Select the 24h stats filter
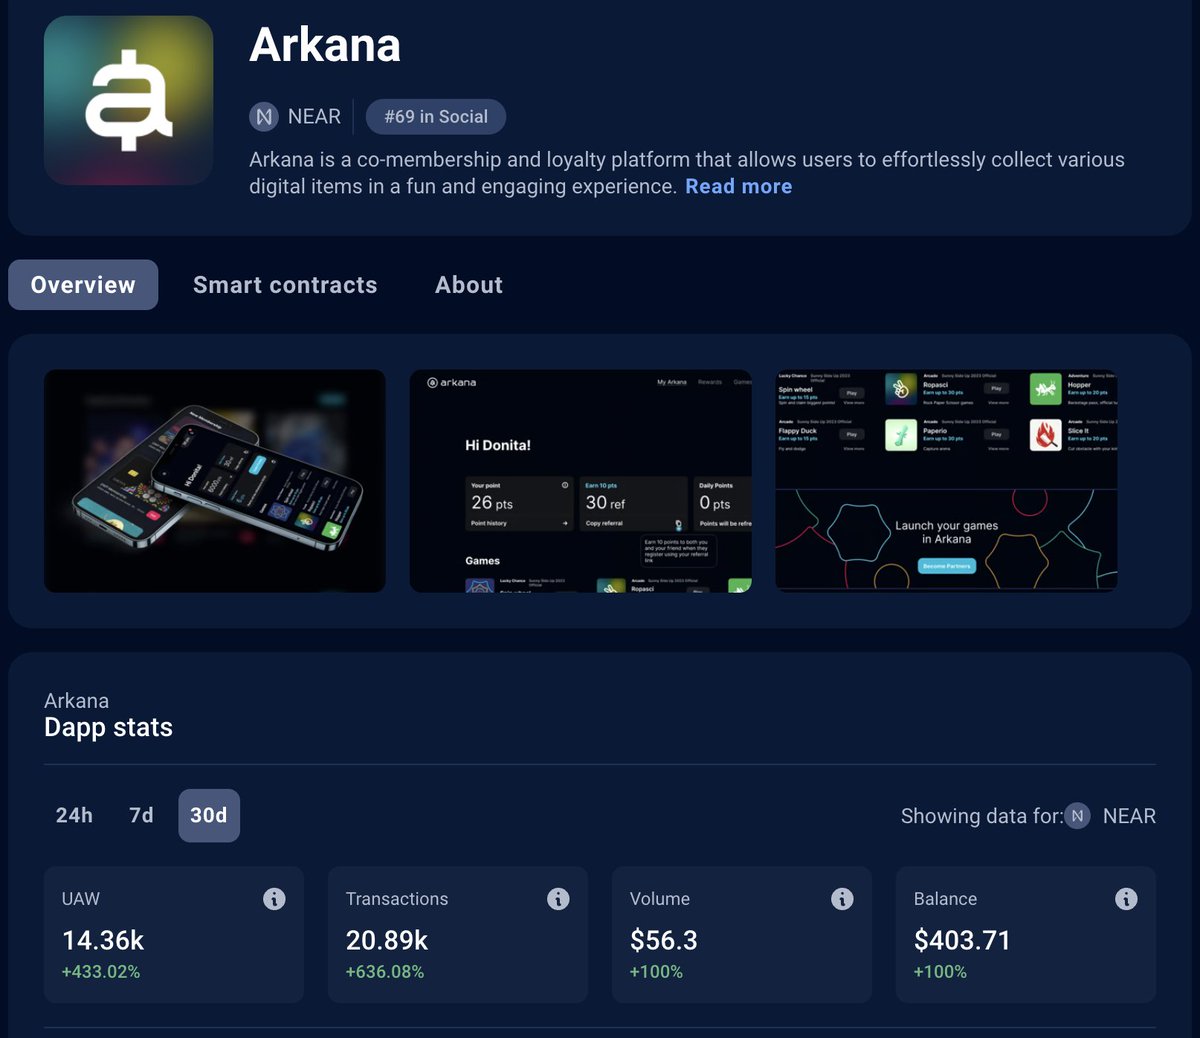The image size is (1200, 1038). pos(74,816)
